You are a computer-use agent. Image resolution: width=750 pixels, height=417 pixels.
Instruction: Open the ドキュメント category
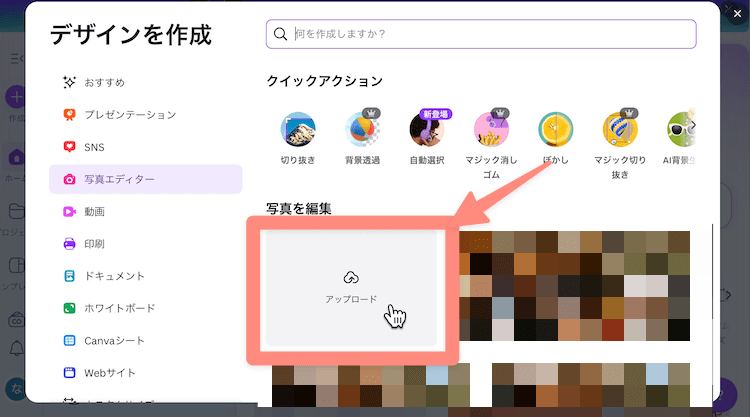point(145,276)
